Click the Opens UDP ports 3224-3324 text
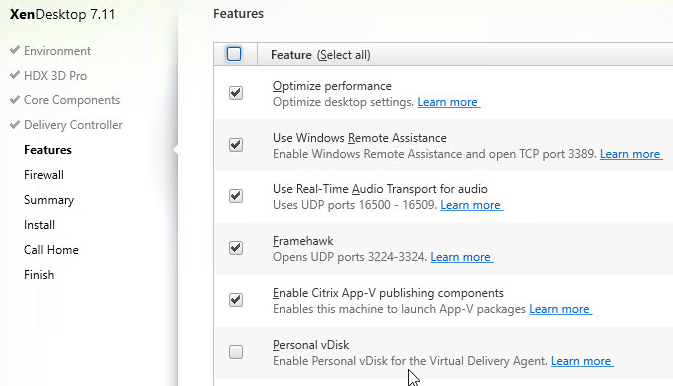Screen dimensions: 673x386 pos(350,257)
